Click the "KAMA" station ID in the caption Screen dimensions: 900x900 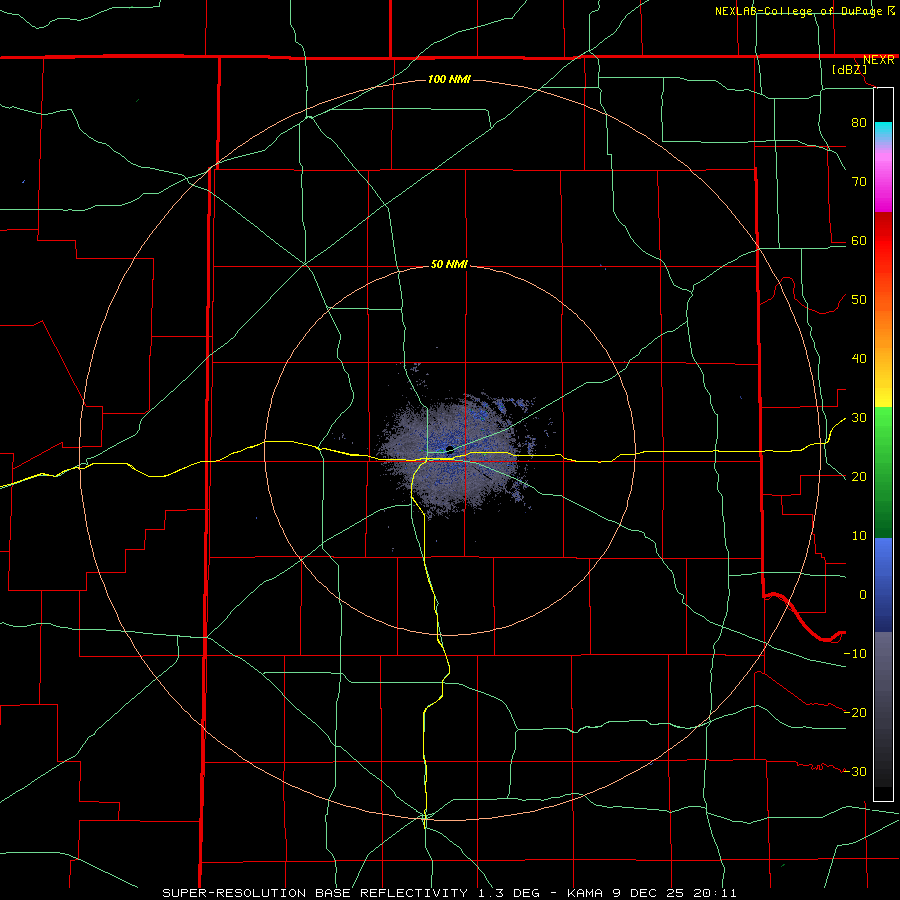[585, 893]
